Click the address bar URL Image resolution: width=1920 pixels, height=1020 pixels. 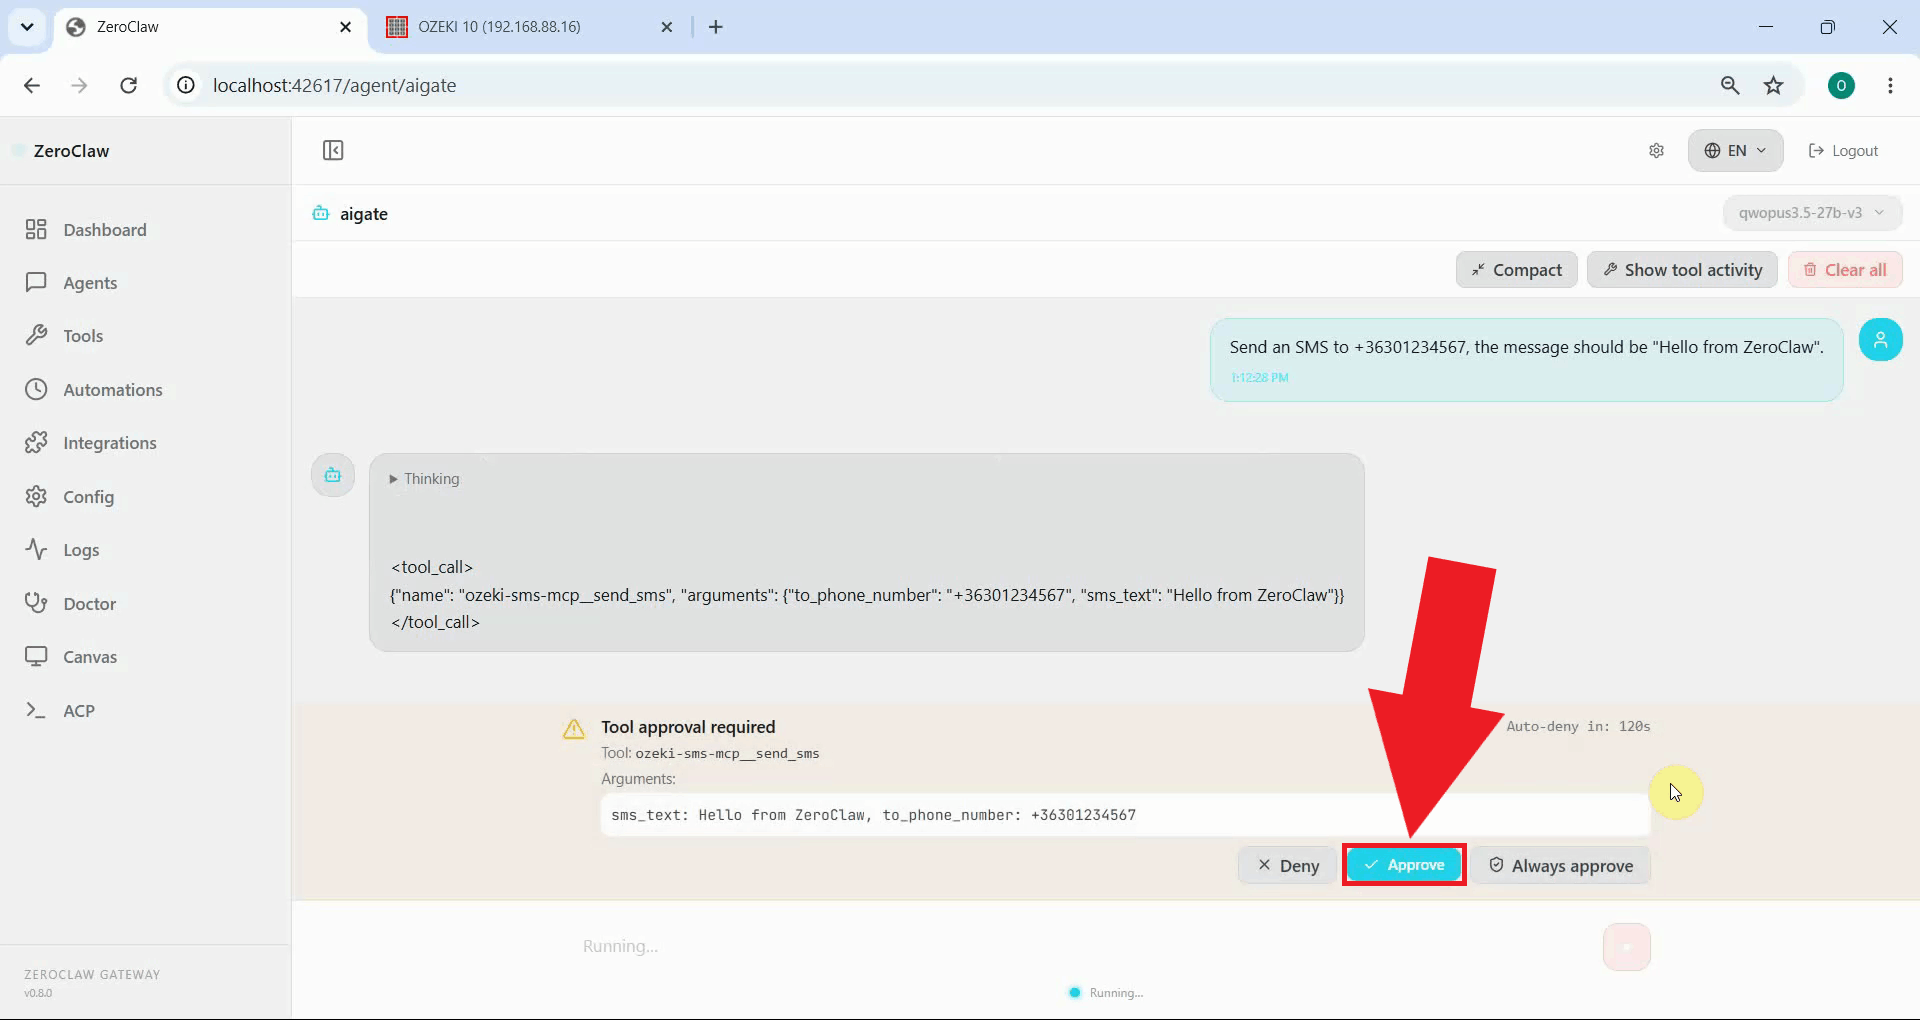(335, 86)
